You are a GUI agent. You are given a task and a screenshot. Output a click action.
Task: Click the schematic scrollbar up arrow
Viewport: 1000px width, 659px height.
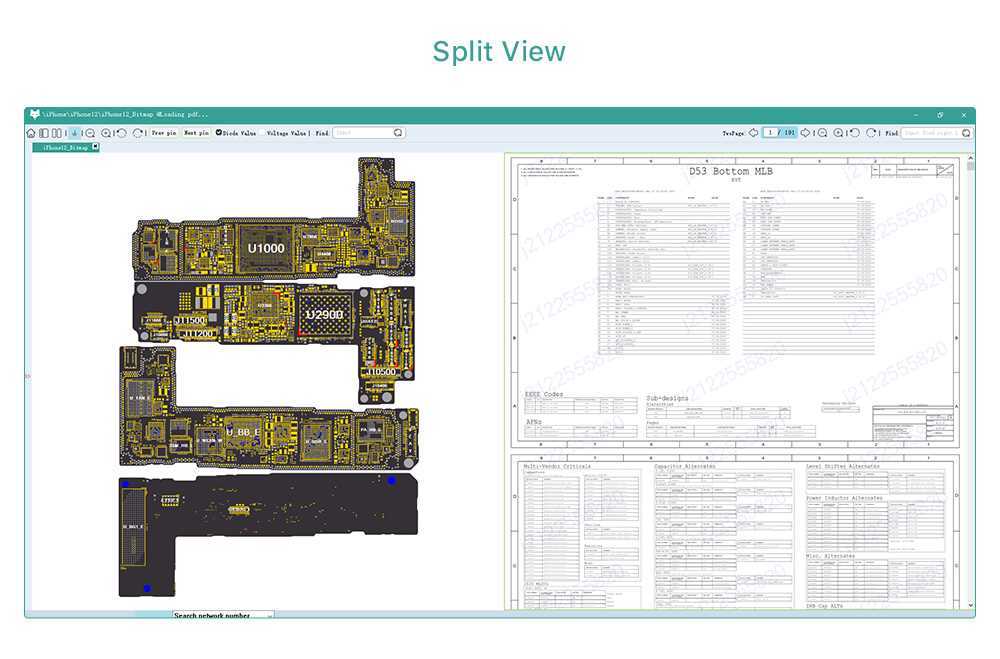tap(971, 157)
